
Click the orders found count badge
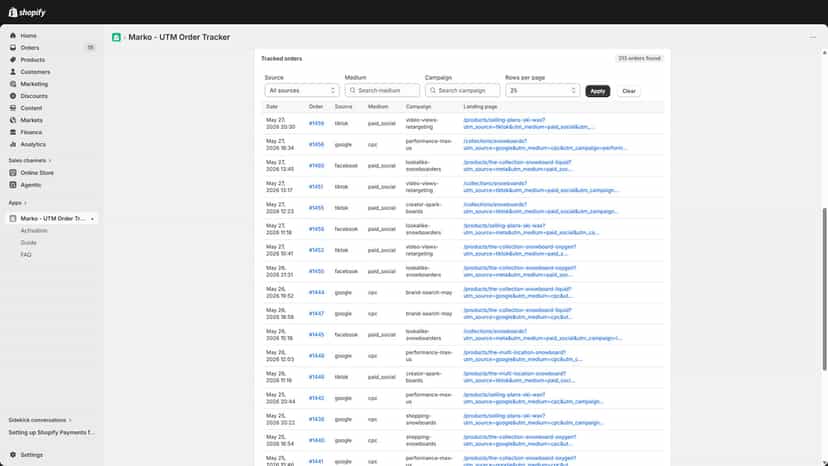tap(639, 59)
